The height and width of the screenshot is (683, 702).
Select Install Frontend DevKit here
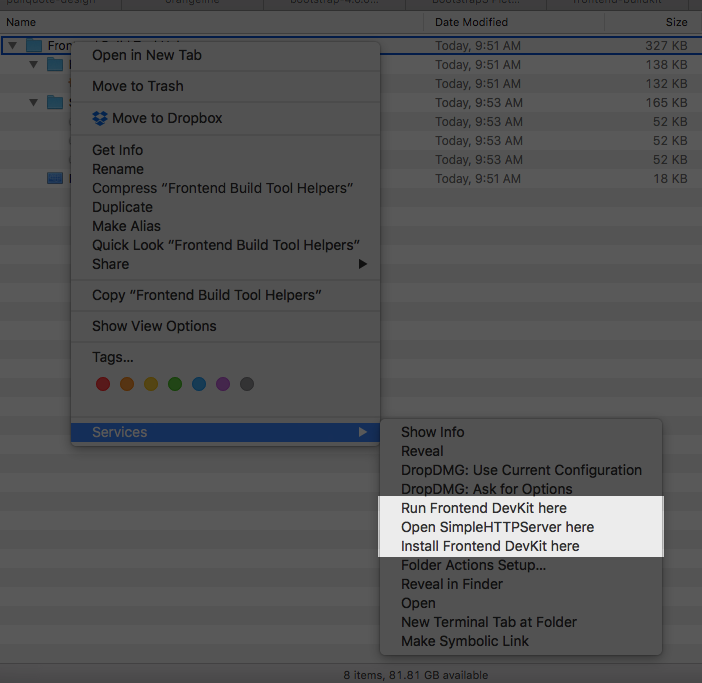point(521,546)
